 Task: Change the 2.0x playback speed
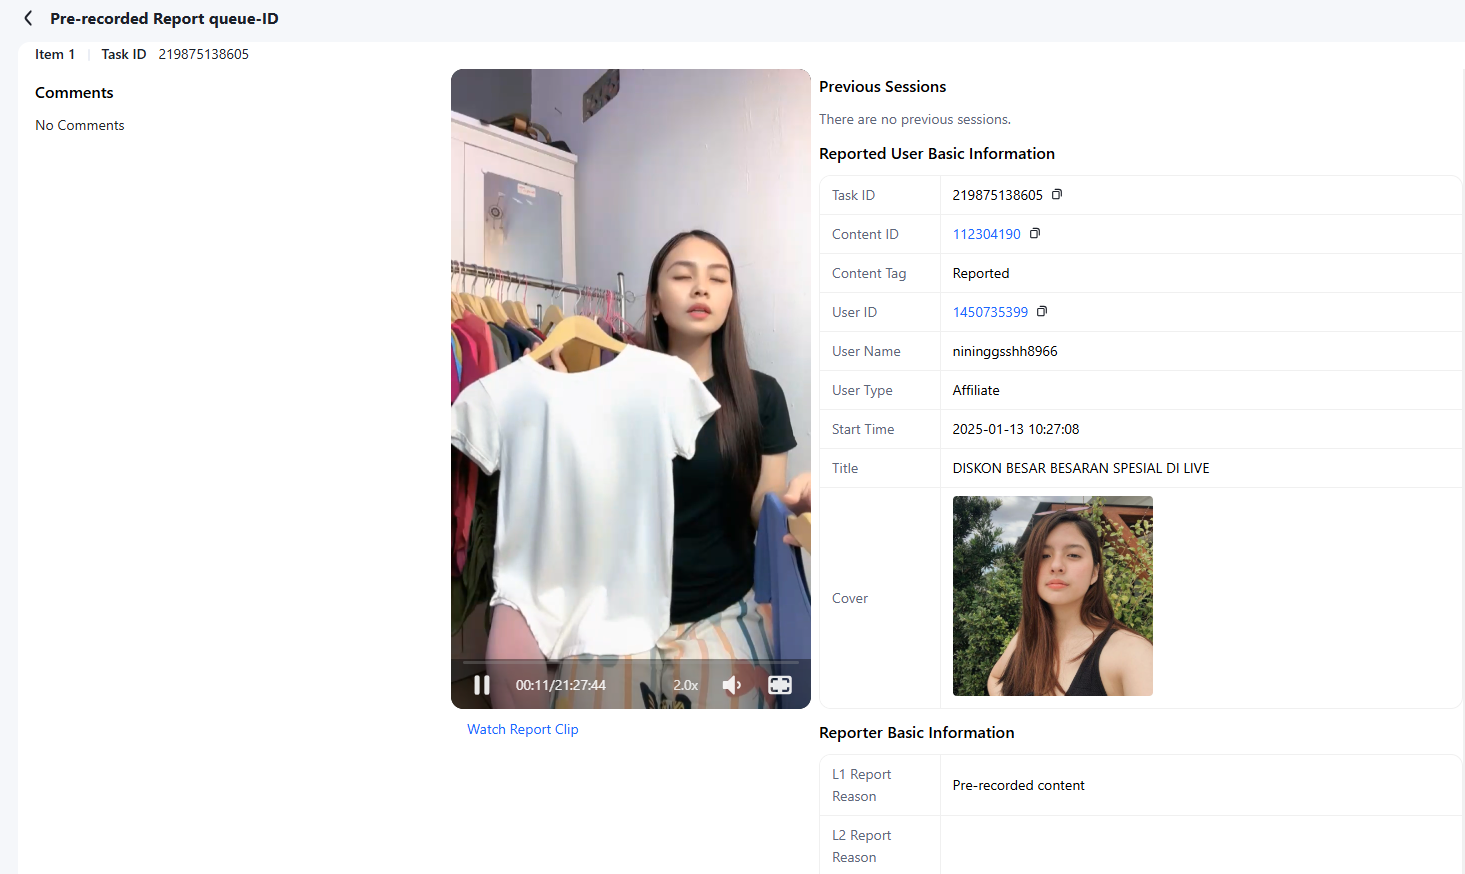pos(685,685)
